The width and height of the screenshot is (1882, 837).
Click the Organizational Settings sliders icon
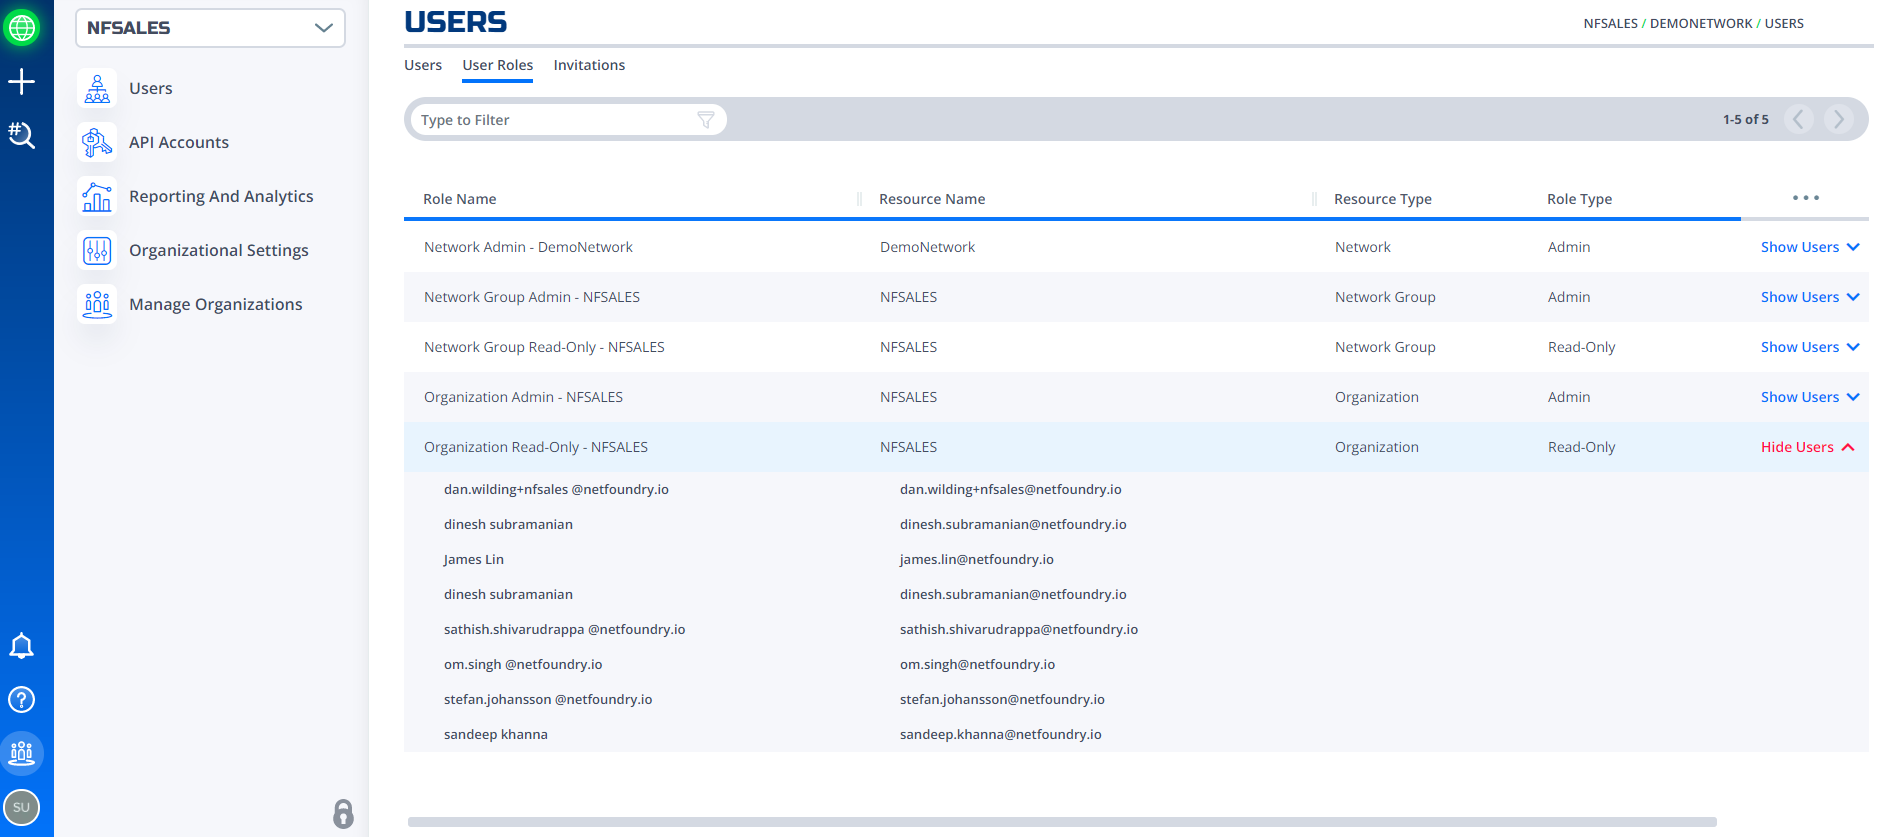[97, 251]
